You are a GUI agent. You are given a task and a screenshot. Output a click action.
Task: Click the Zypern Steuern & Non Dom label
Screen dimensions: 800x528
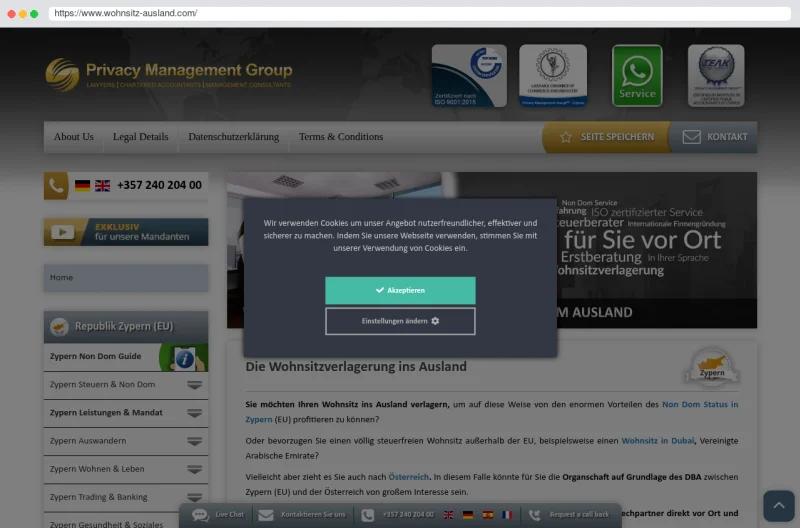(x=102, y=385)
